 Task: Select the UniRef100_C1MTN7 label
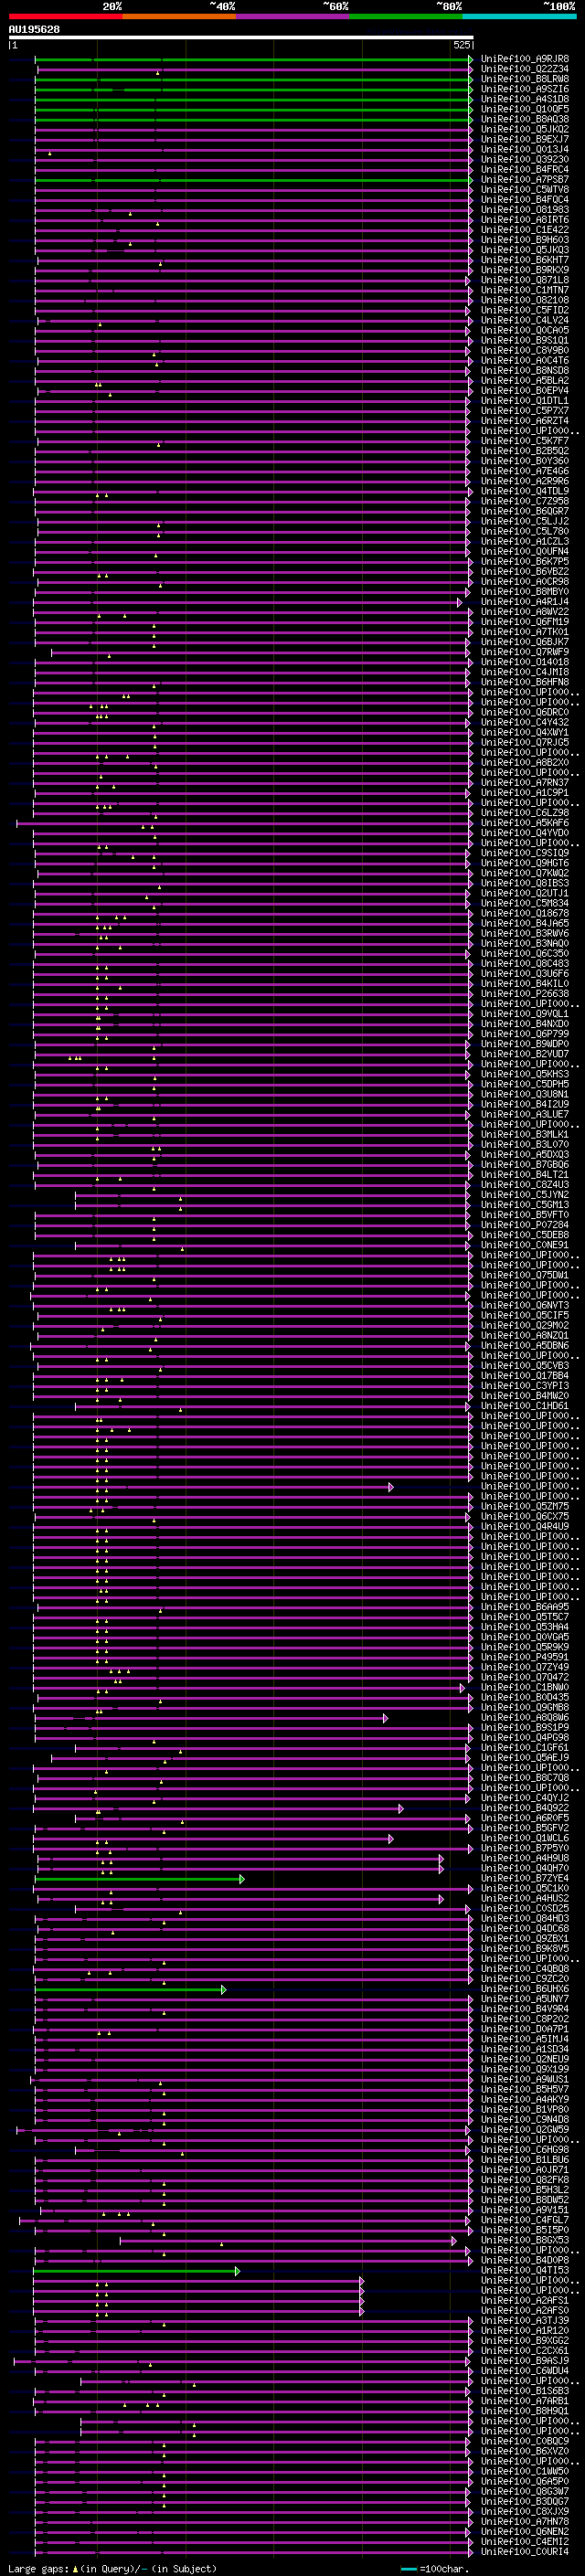click(525, 290)
